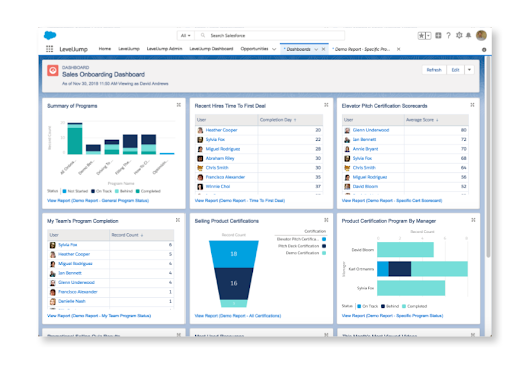512x367 pixels.
Task: Expand the Opportunities tab dropdown arrow
Action: 274,49
